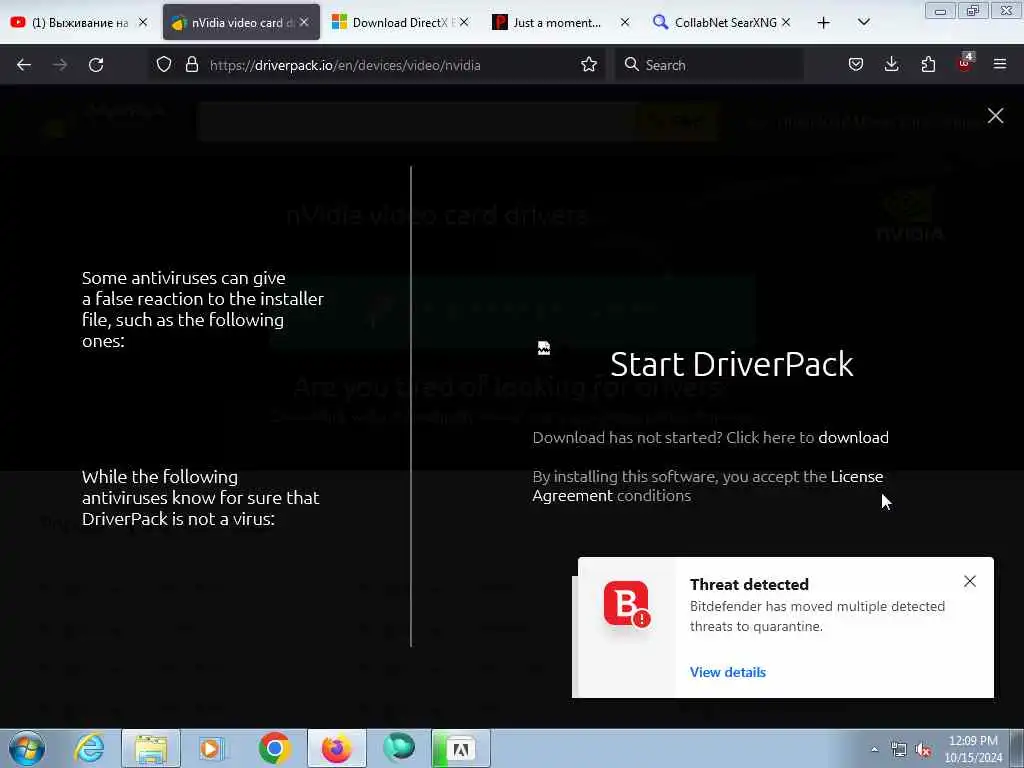
Task: Open tracking protection shield icon
Action: (x=164, y=65)
